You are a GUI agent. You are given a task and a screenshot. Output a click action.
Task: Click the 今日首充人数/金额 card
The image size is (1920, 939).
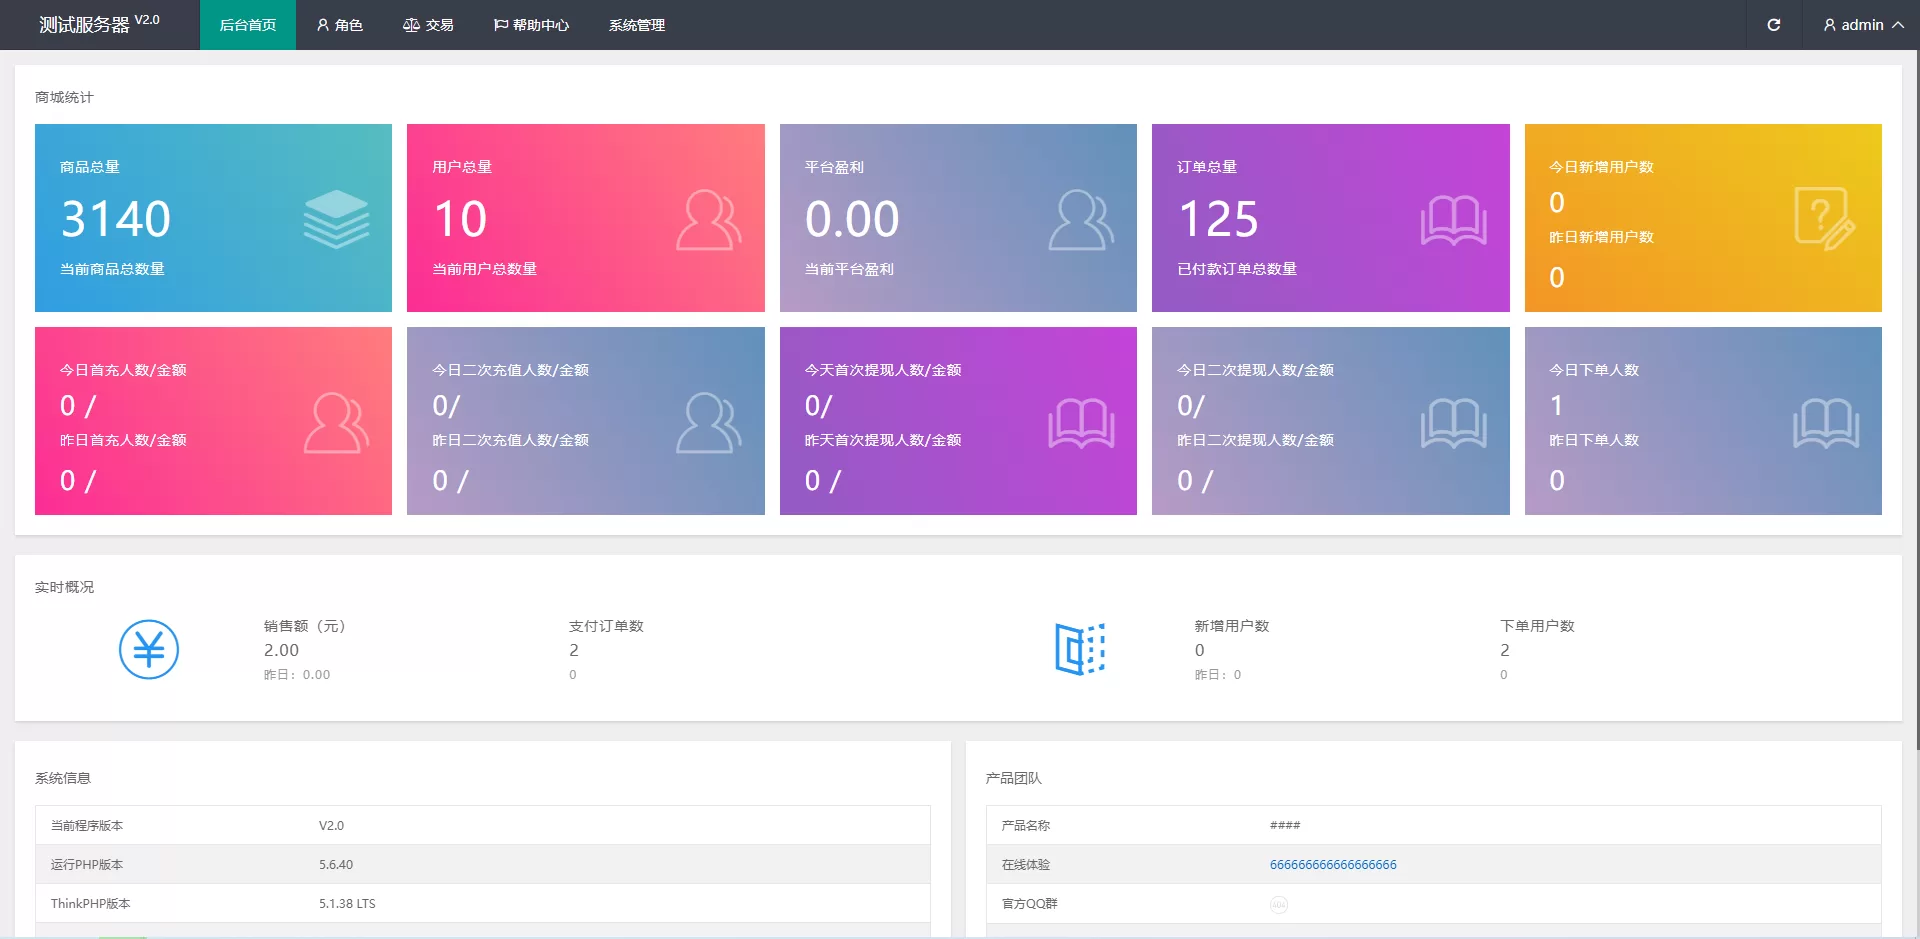pos(213,421)
